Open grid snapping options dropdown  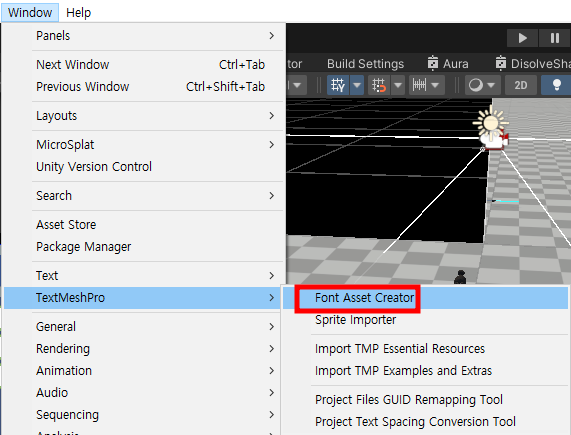pos(398,86)
